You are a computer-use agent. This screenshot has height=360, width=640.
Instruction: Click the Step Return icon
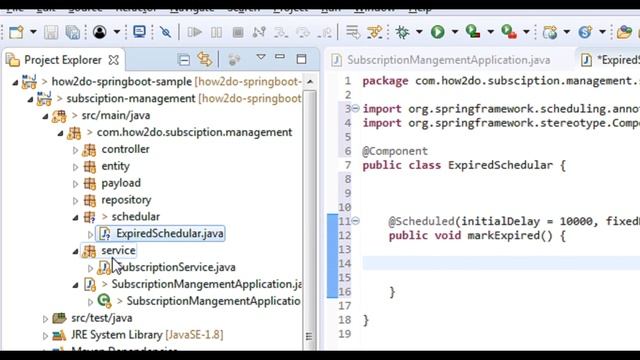tap(325, 32)
